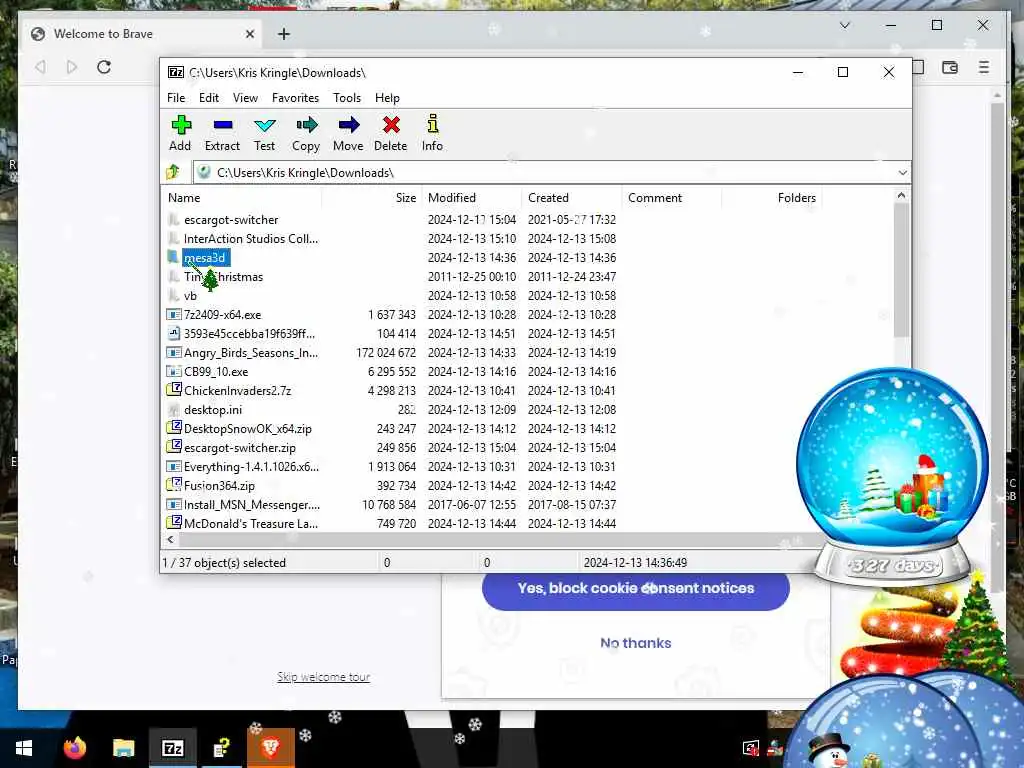Click the Copy toolbar icon
Screen dimensions: 1024x768
pos(306,125)
